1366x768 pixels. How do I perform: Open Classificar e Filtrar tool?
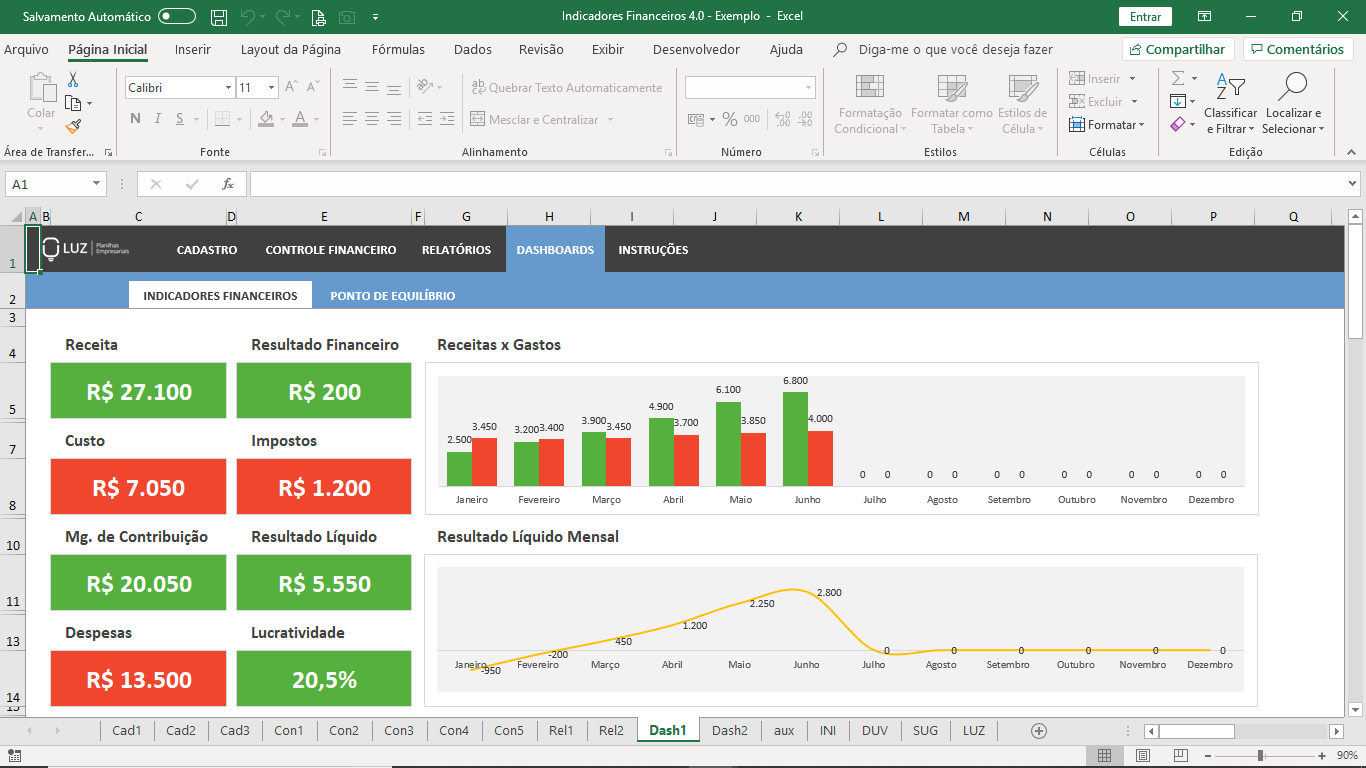[x=1230, y=103]
